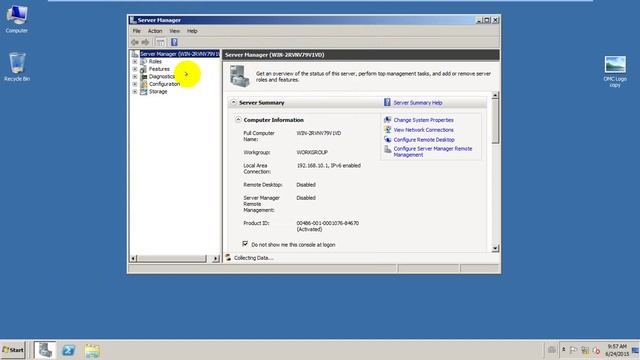Click the WORKGROUP value text
The width and height of the screenshot is (640, 360).
[312, 152]
